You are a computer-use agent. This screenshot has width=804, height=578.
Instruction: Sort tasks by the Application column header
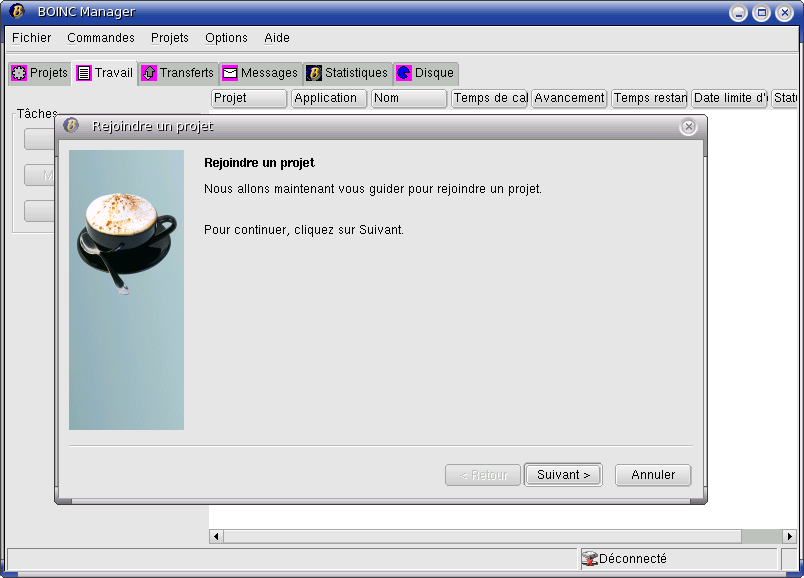click(x=329, y=98)
